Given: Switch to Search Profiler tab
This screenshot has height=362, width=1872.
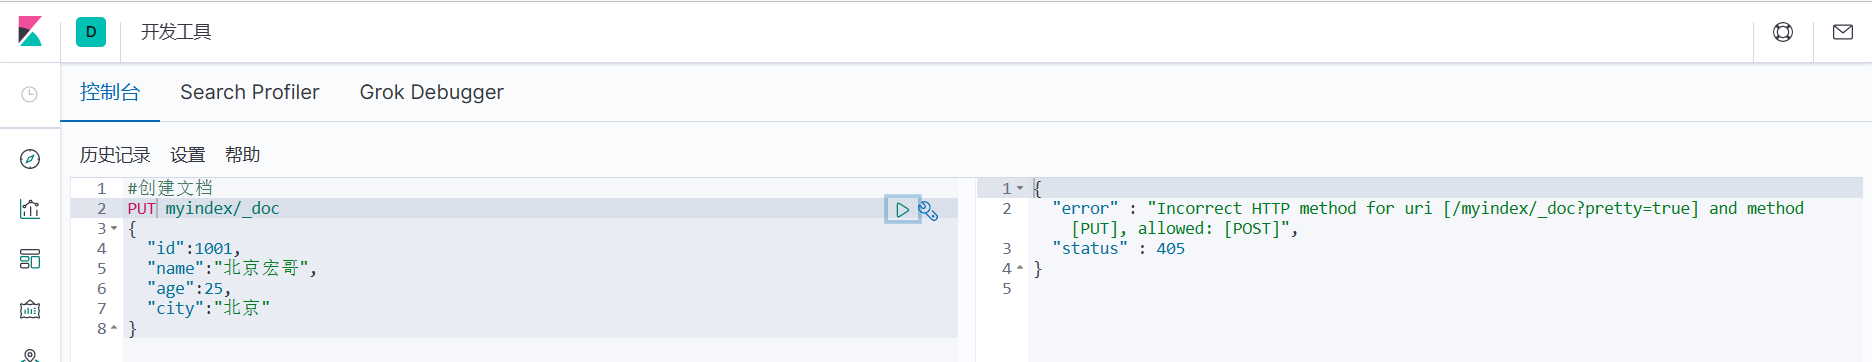Looking at the screenshot, I should 250,92.
